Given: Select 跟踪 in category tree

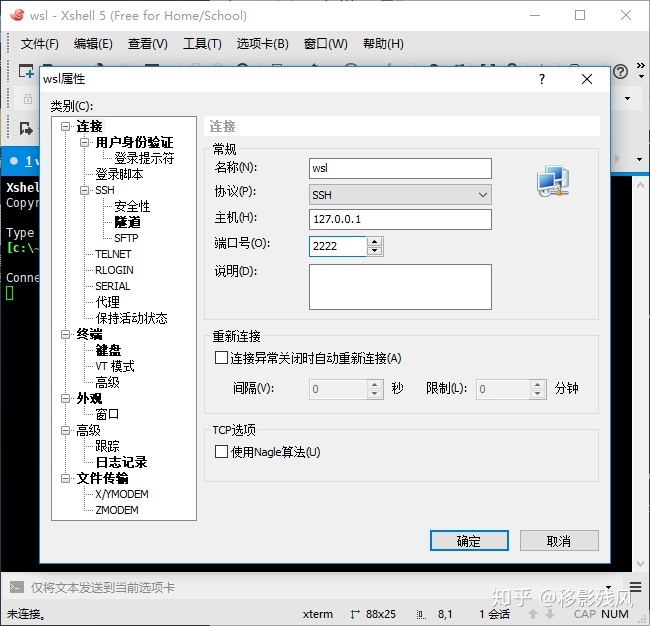Looking at the screenshot, I should pyautogui.click(x=107, y=446).
